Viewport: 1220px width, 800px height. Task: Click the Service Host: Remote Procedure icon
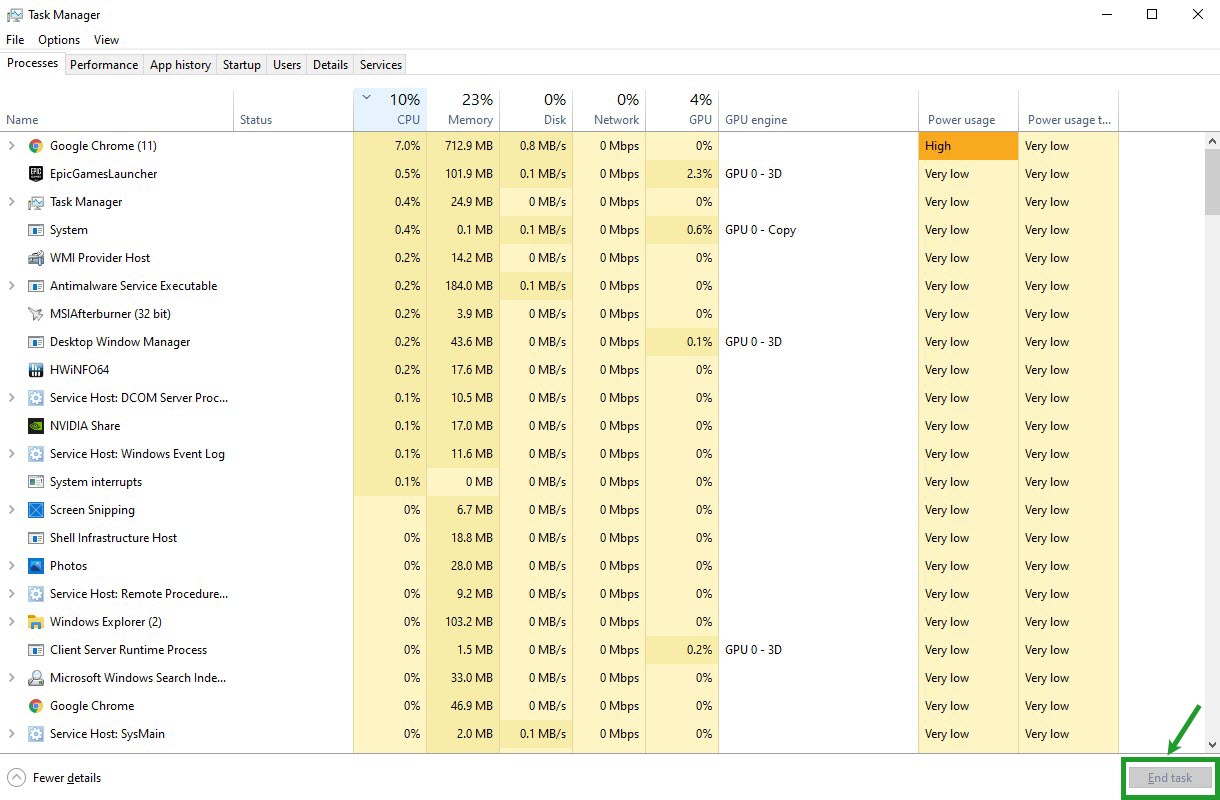[x=36, y=594]
